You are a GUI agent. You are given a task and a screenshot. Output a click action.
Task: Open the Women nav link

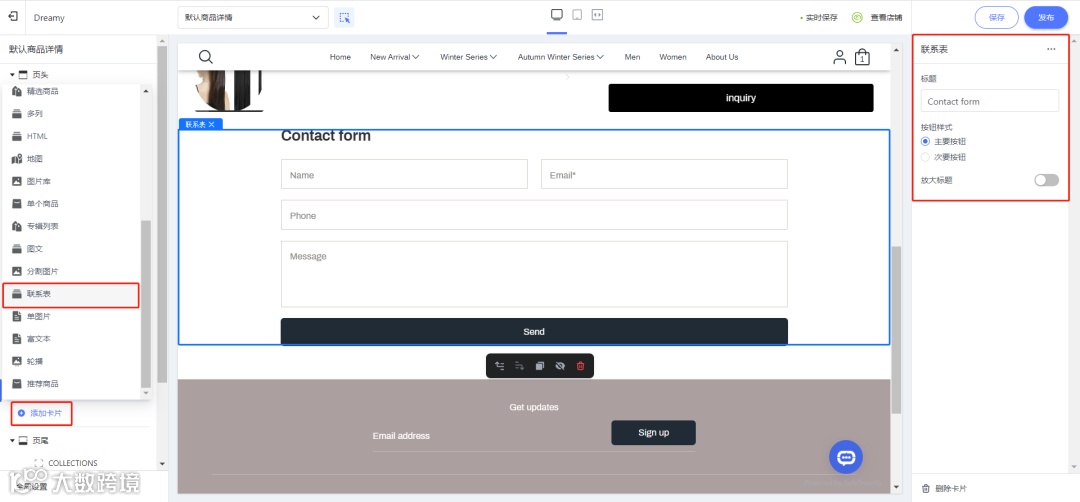pyautogui.click(x=673, y=57)
